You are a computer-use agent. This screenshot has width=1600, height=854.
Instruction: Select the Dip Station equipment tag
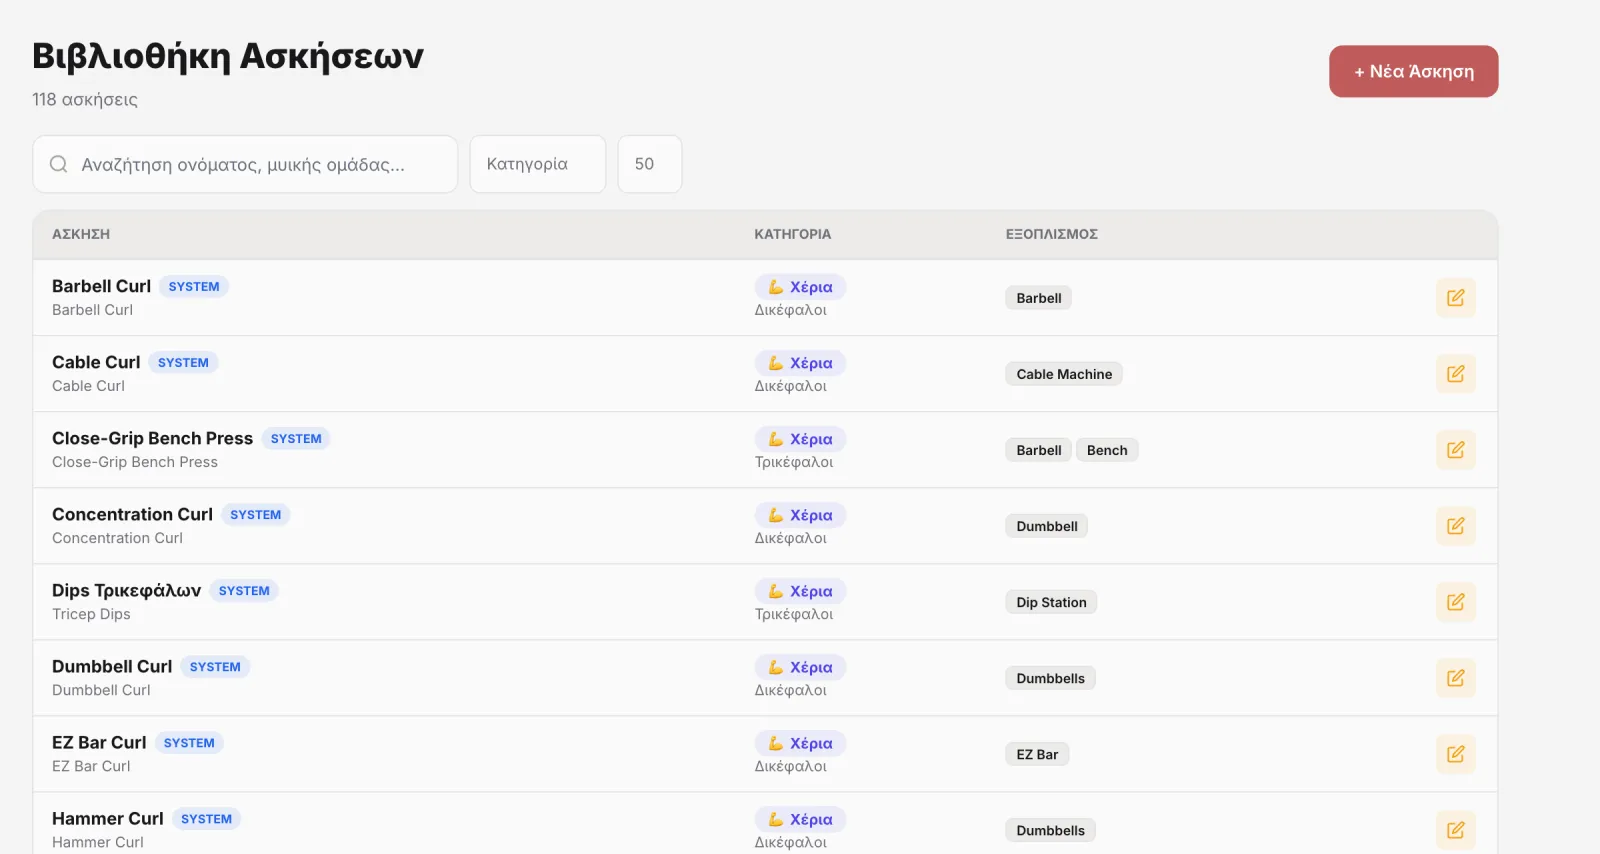(1051, 602)
